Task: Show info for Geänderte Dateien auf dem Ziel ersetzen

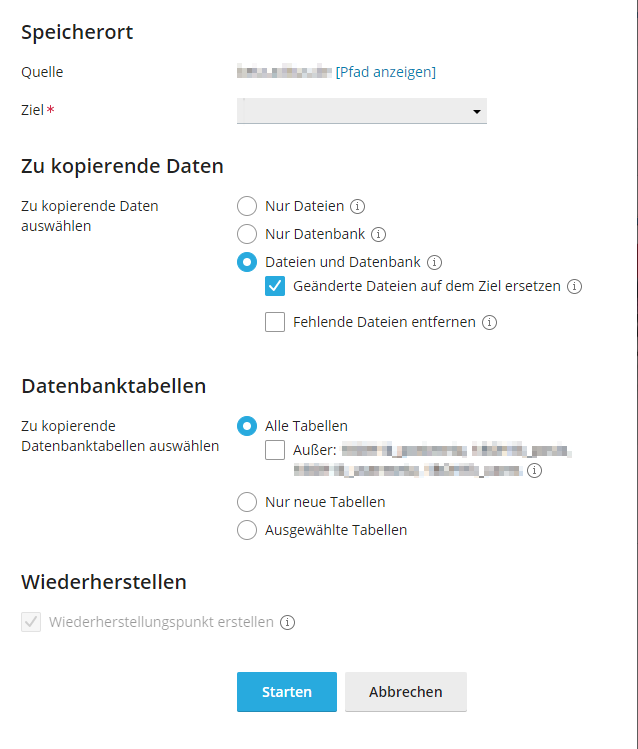Action: pyautogui.click(x=574, y=287)
